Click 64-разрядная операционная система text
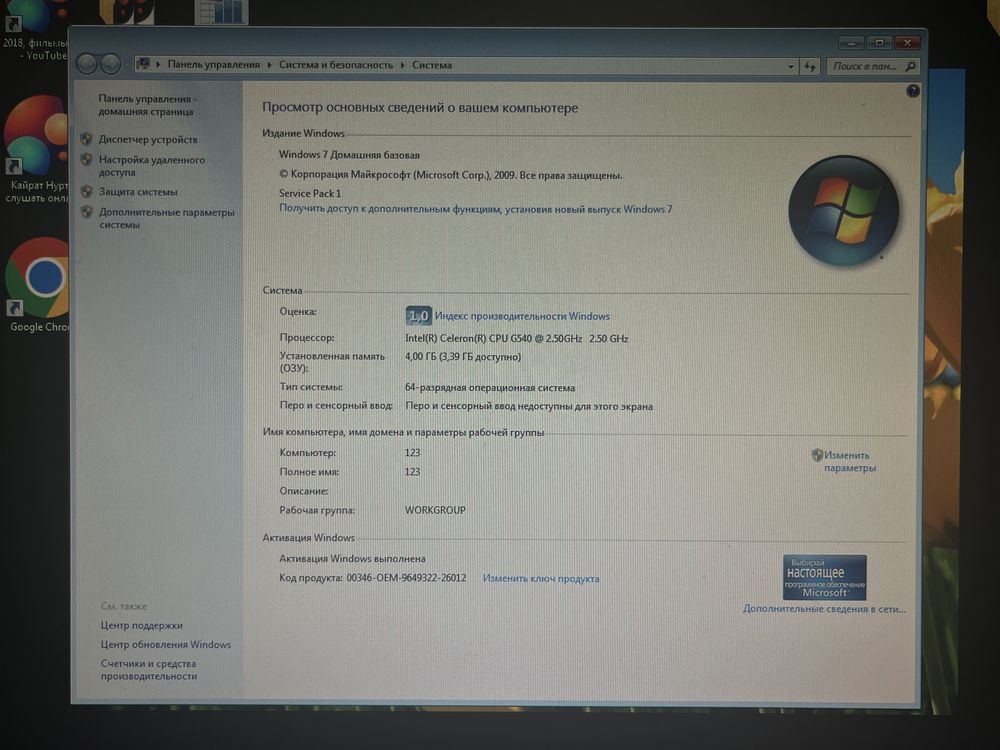1000x750 pixels. point(490,388)
